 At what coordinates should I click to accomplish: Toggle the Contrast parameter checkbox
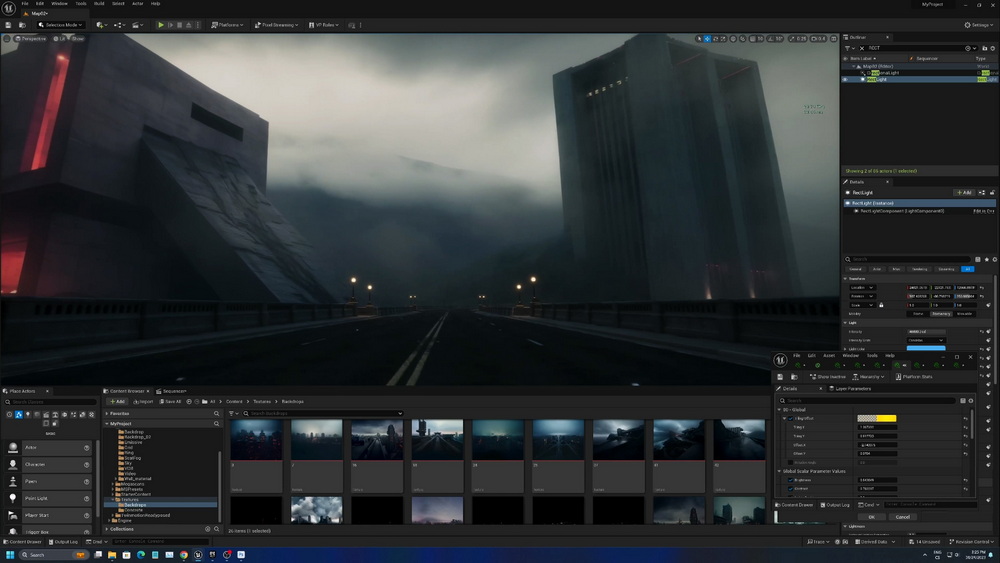pyautogui.click(x=791, y=489)
